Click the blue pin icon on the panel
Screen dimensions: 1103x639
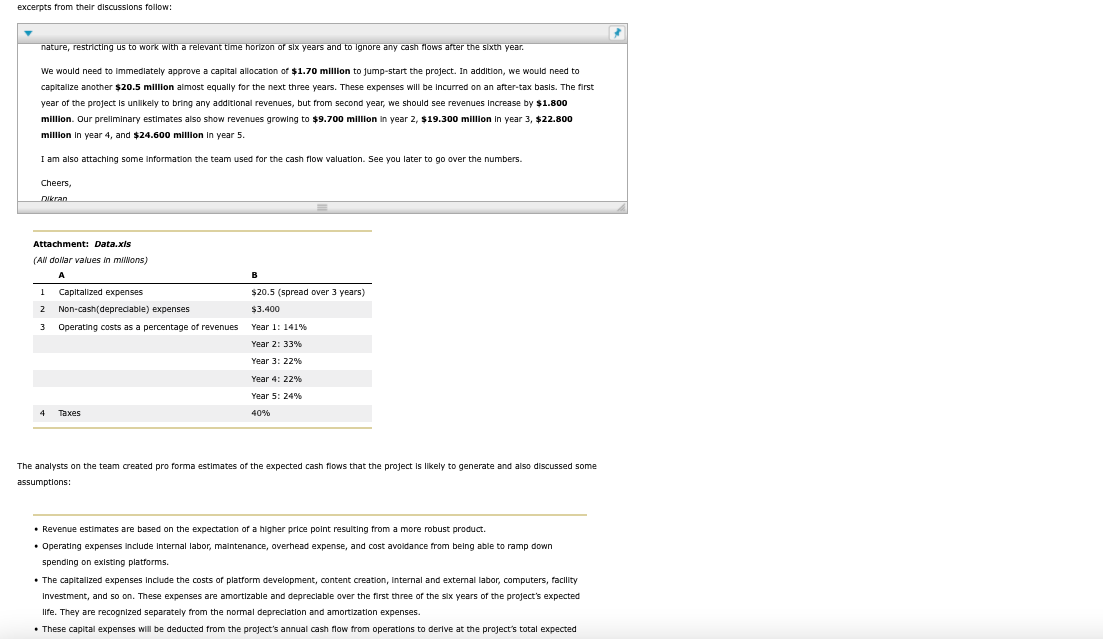coord(617,32)
